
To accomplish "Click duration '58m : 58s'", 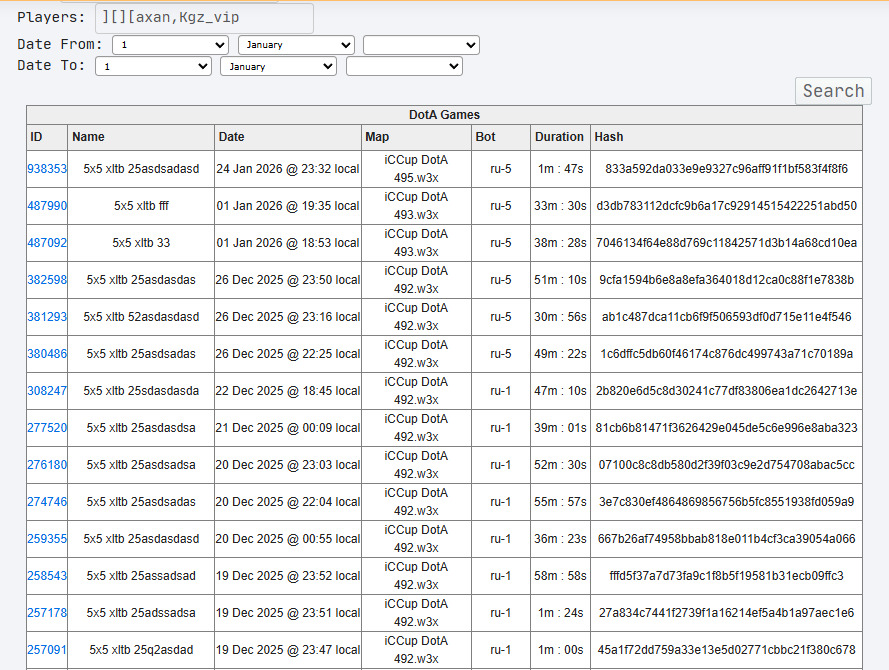I will pyautogui.click(x=560, y=576).
